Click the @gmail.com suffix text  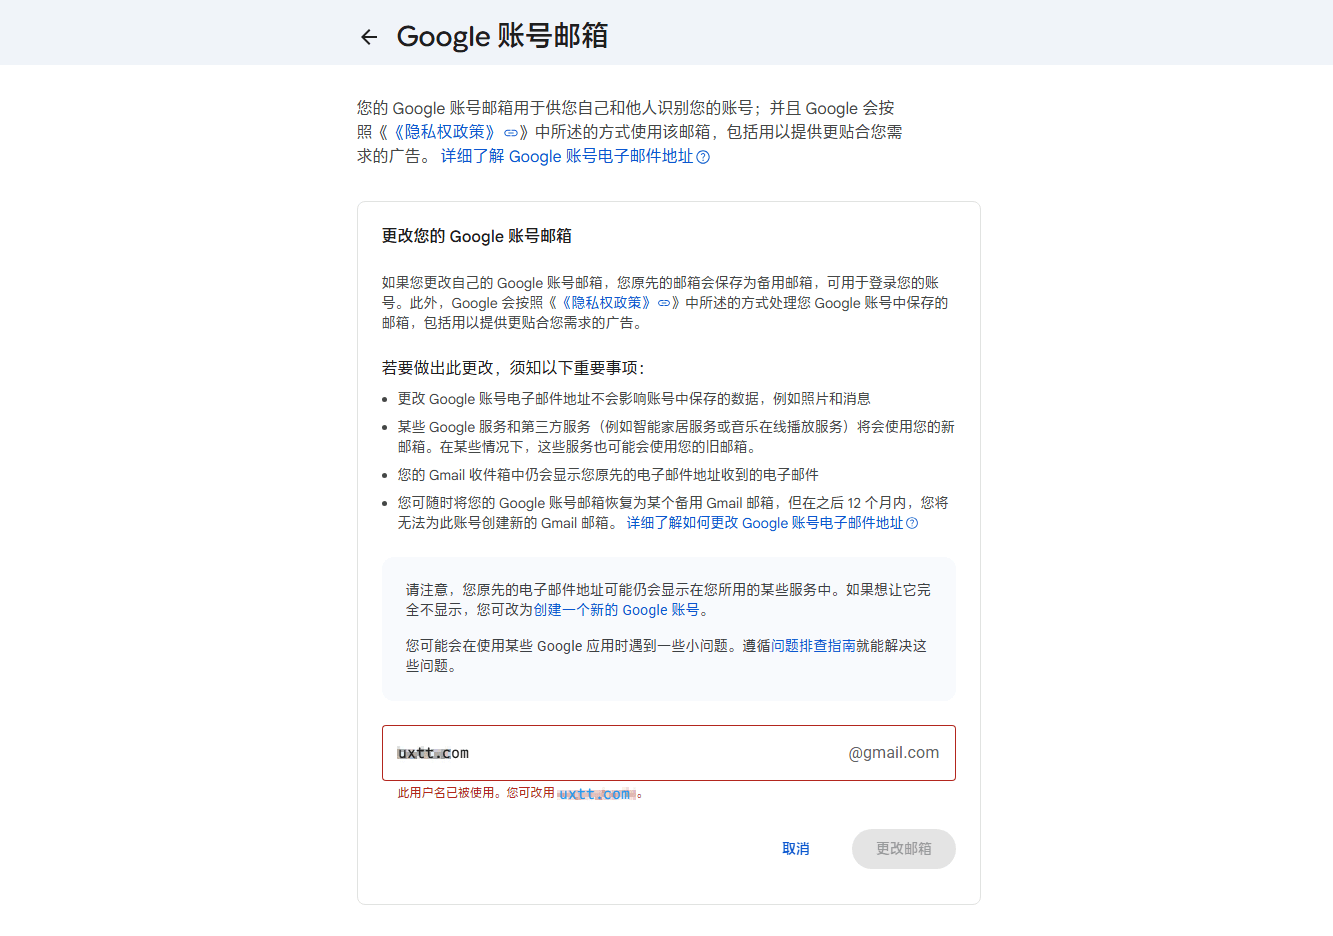tap(894, 753)
